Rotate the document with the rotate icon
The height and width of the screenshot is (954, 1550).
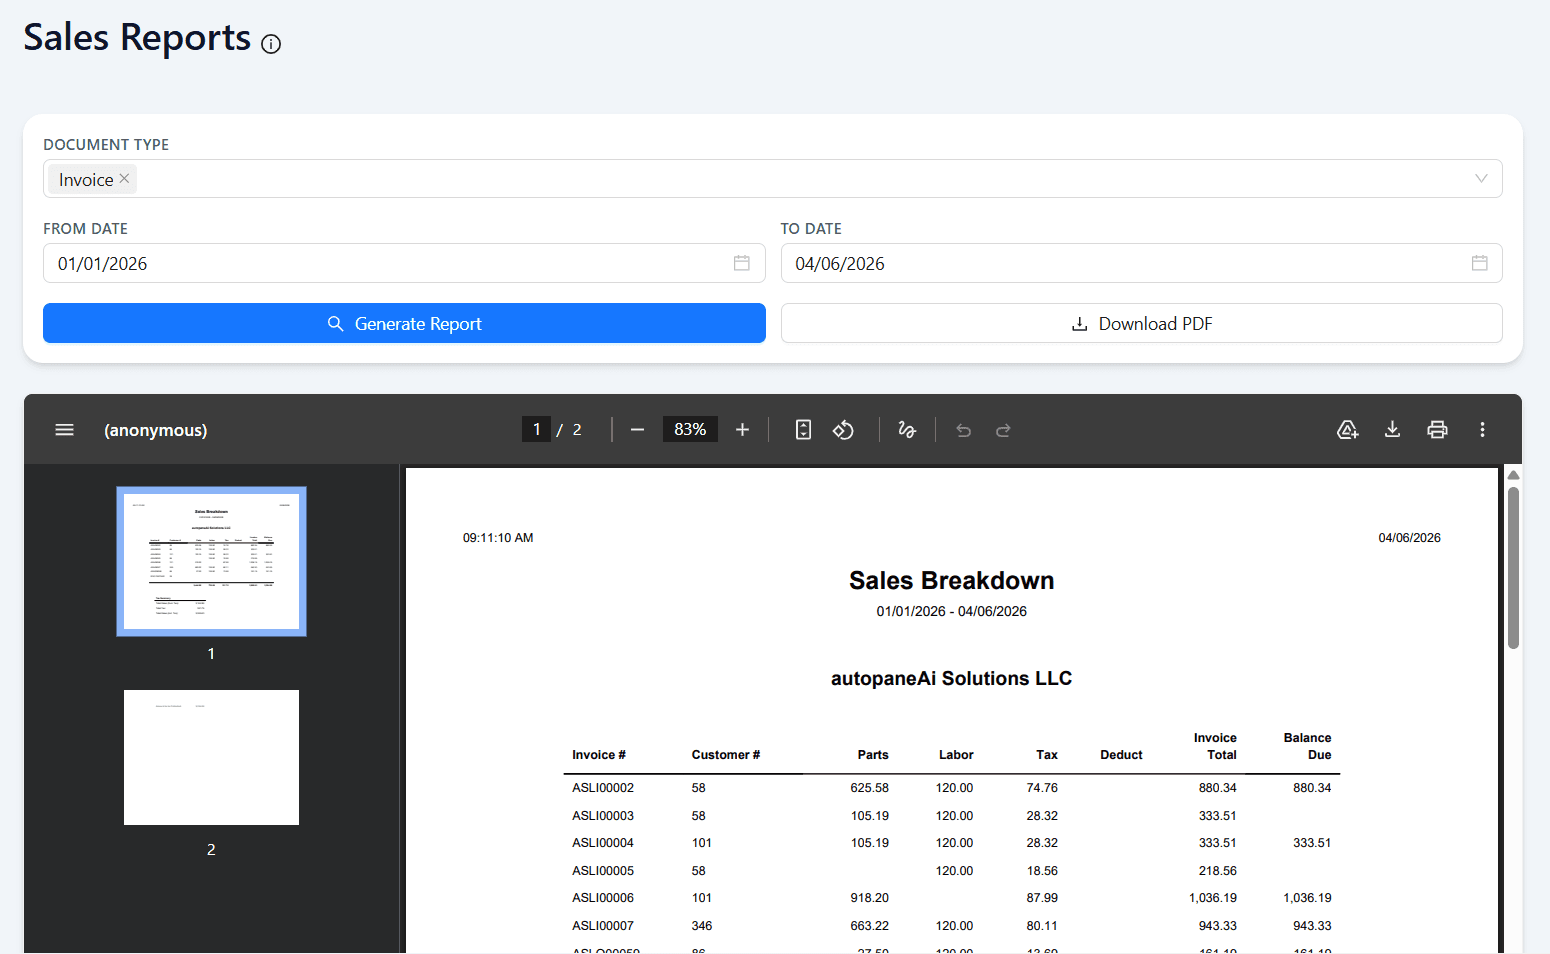click(843, 430)
